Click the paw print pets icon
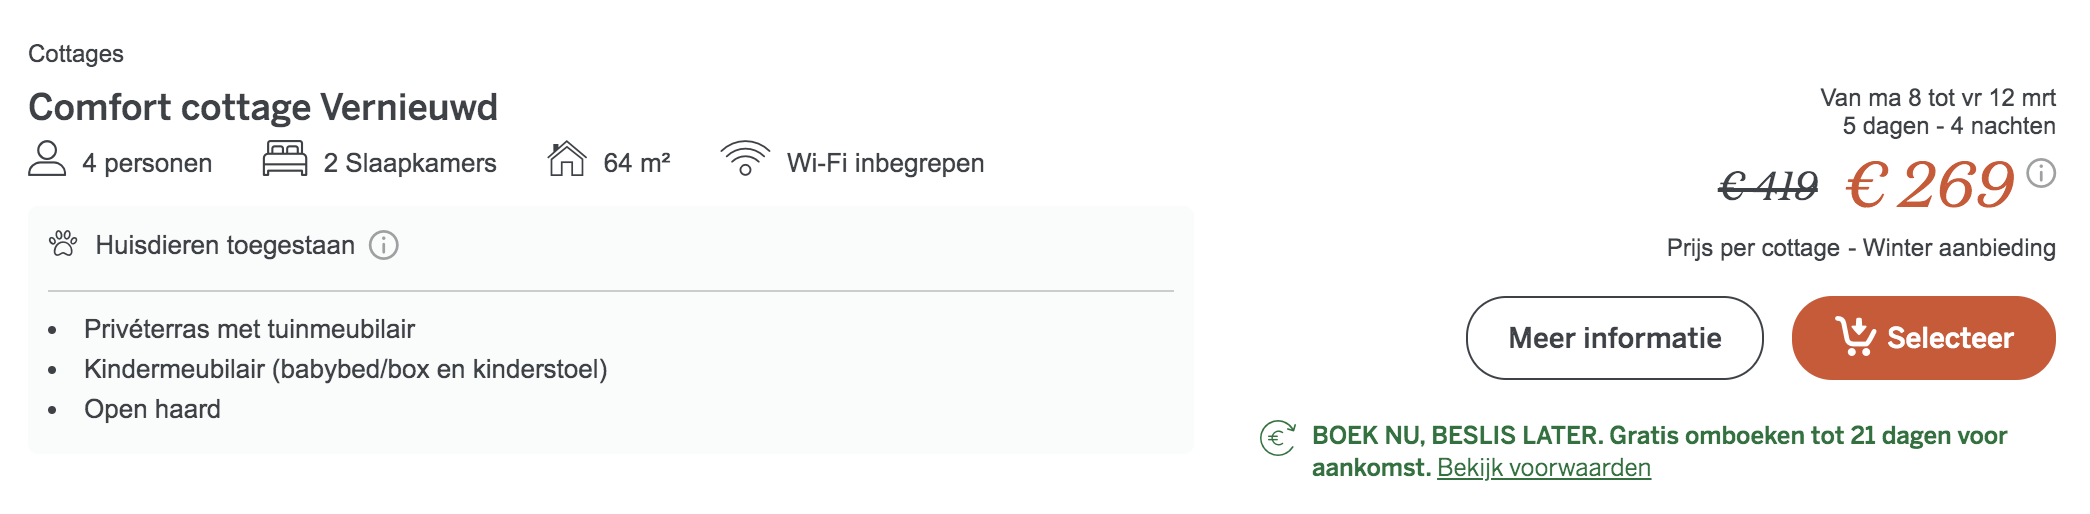The height and width of the screenshot is (514, 2090). 63,244
